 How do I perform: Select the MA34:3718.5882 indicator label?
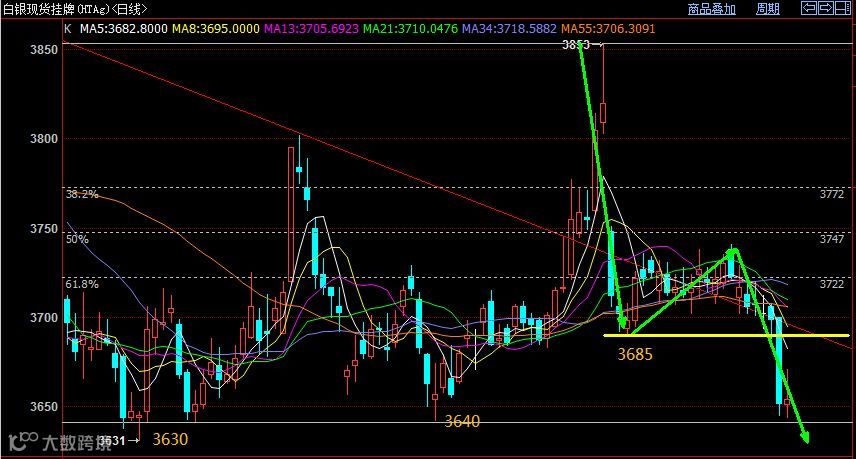[x=509, y=28]
